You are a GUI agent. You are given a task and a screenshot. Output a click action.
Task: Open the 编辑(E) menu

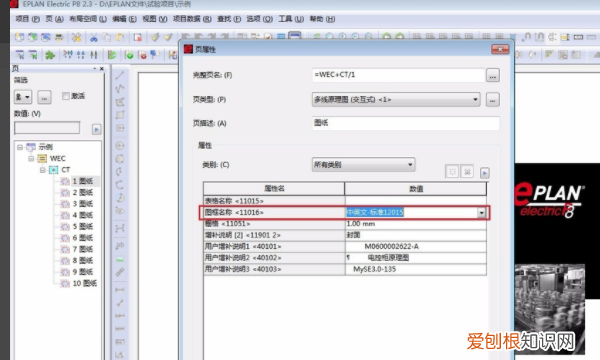(x=124, y=19)
